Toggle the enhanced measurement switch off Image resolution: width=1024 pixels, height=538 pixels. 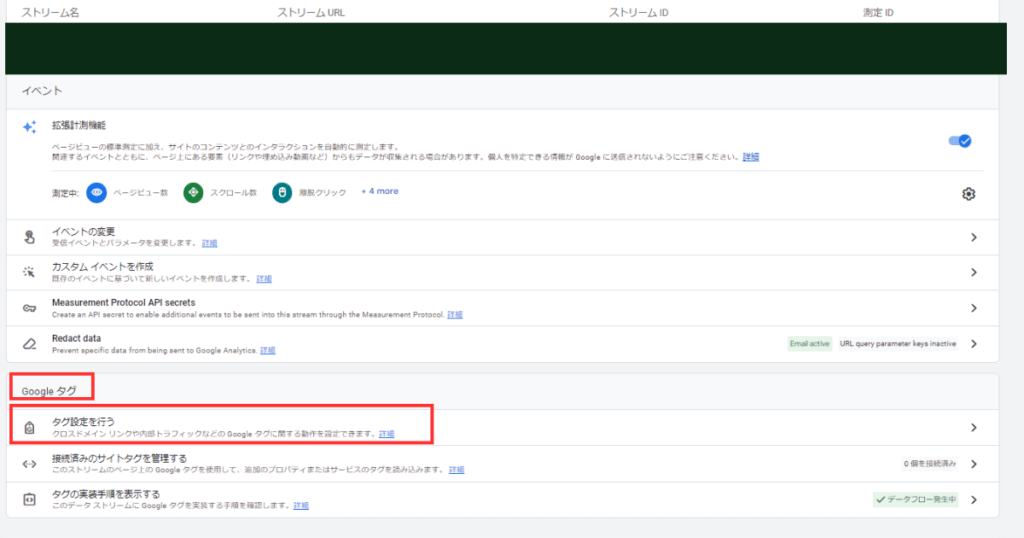959,141
